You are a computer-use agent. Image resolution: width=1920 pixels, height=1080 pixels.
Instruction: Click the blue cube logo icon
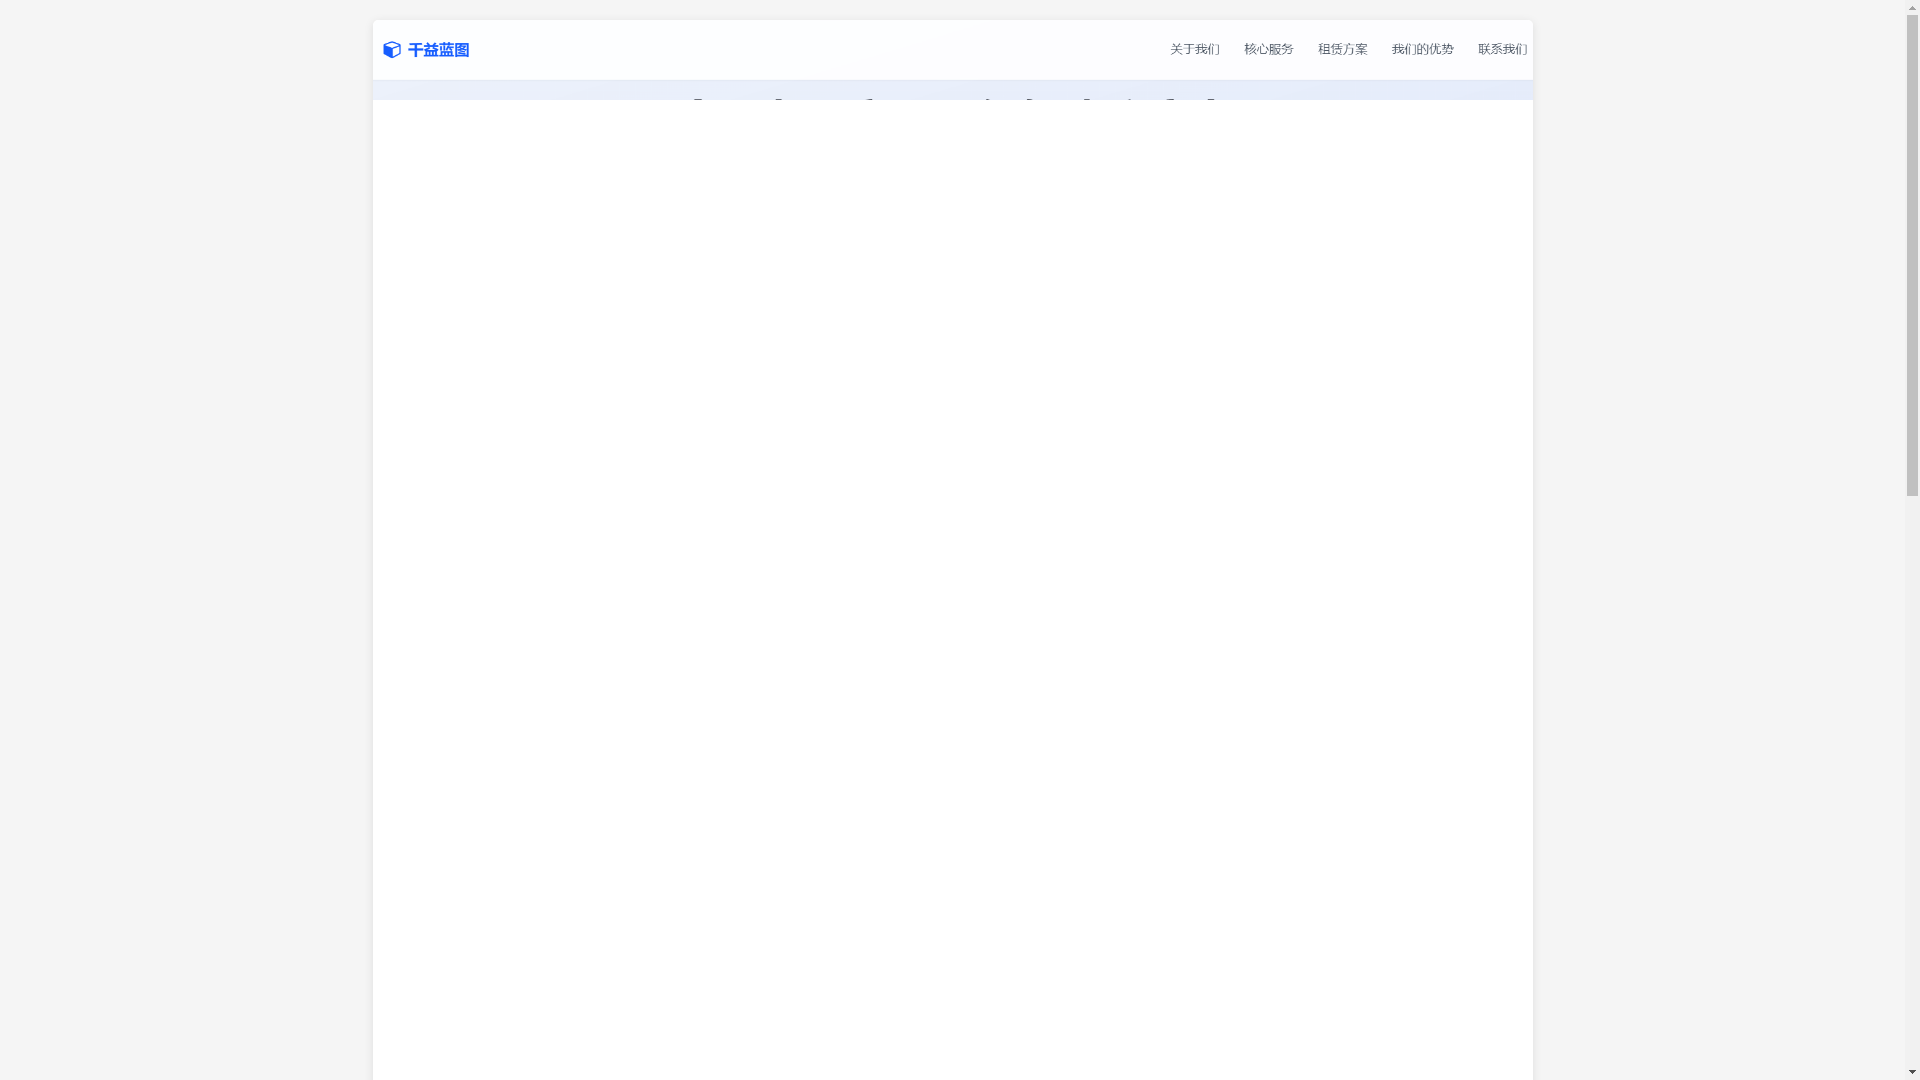coord(392,50)
